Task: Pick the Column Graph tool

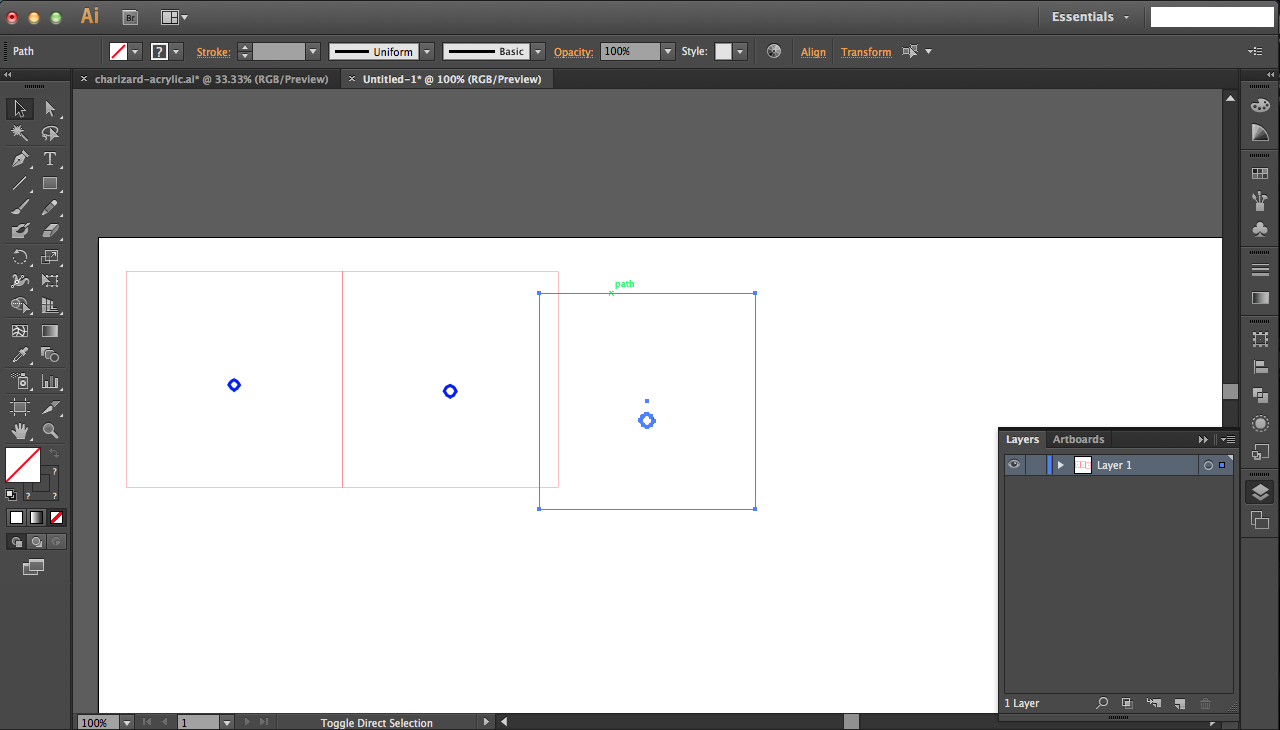Action: click(50, 381)
